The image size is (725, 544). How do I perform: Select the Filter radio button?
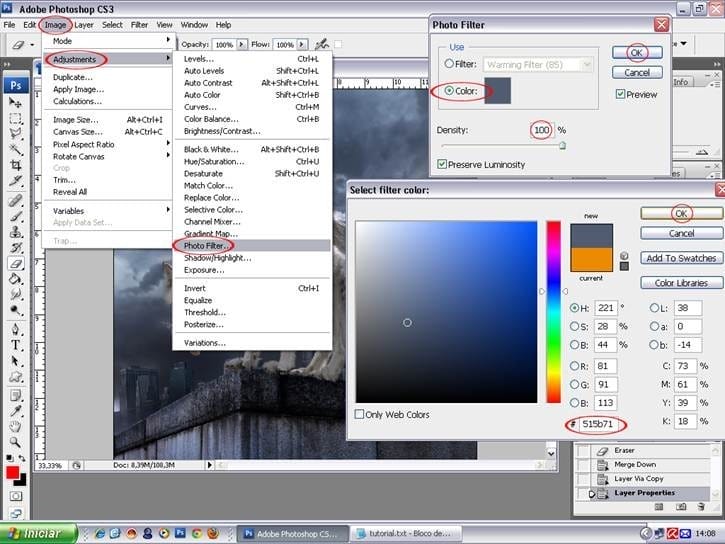pos(449,64)
